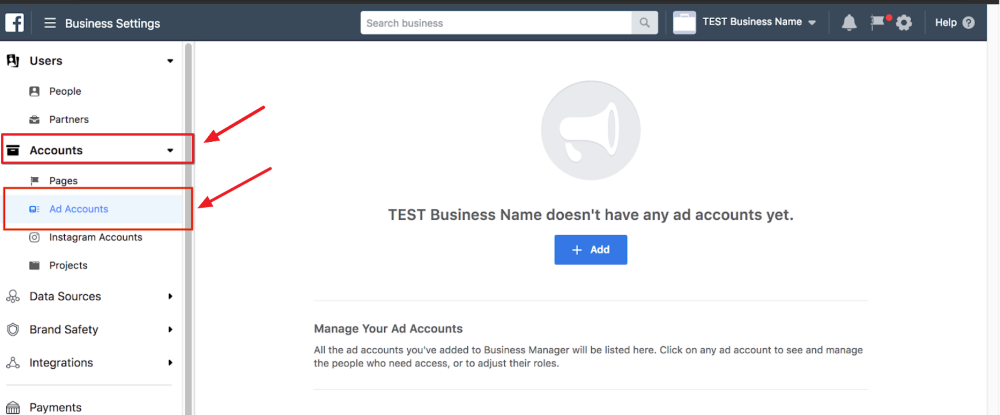Viewport: 1000px width, 415px height.
Task: Click the search magnifier button
Action: (x=645, y=23)
